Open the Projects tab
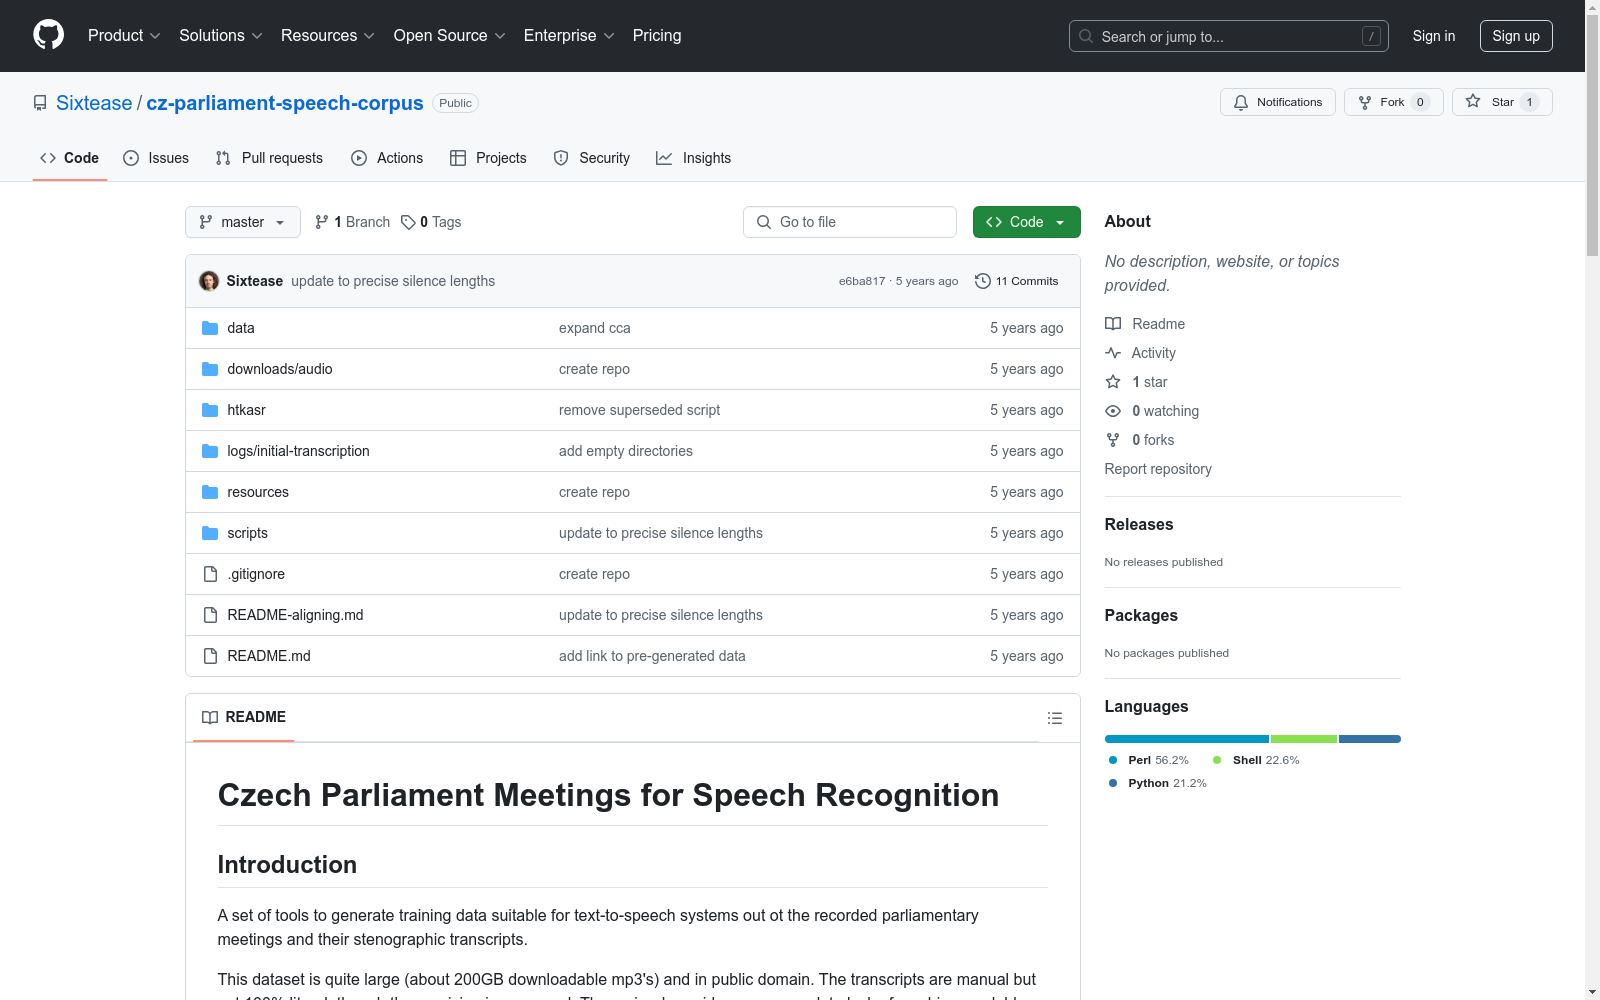This screenshot has height=1000, width=1600. [x=488, y=158]
